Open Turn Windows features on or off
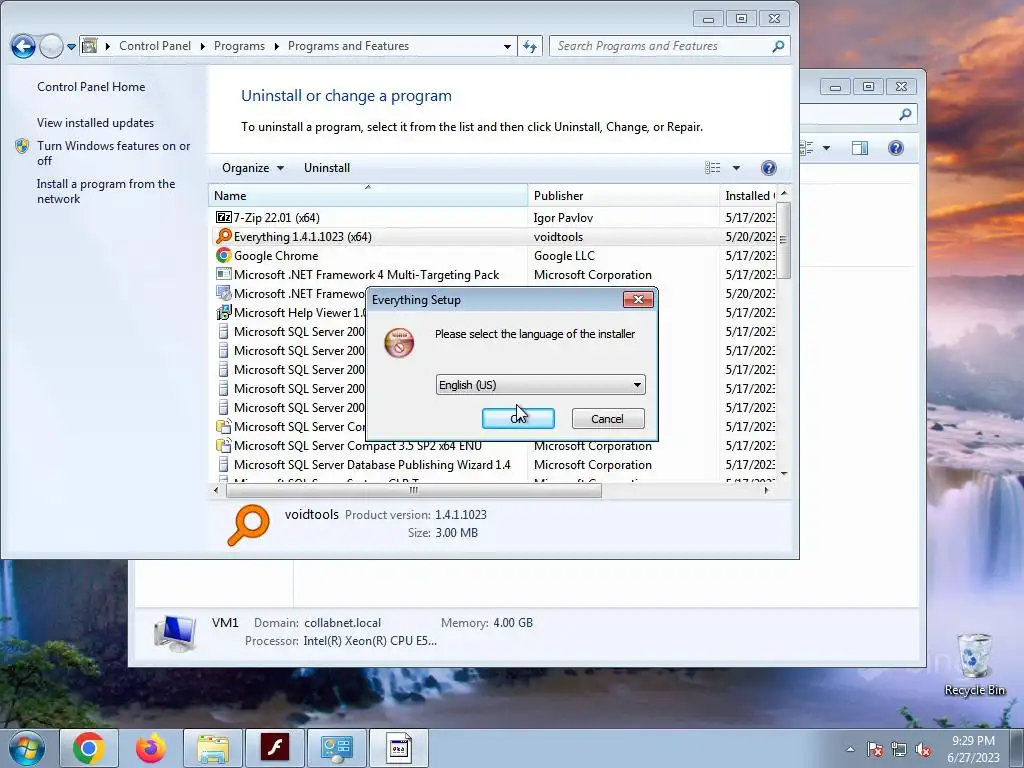Screen dimensions: 1024x768 113,153
